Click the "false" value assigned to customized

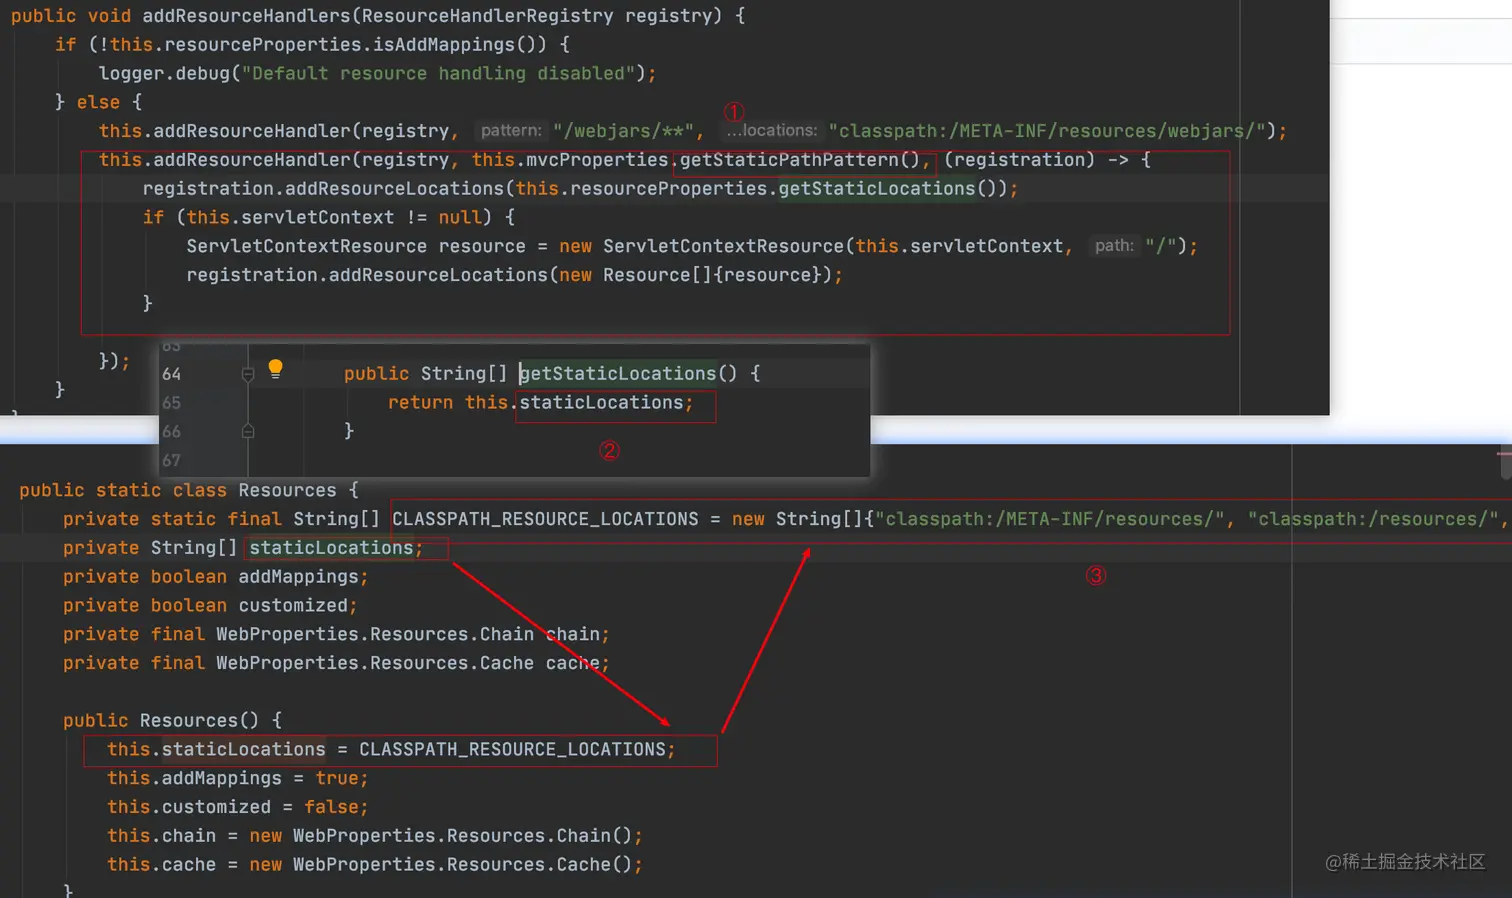tap(331, 808)
